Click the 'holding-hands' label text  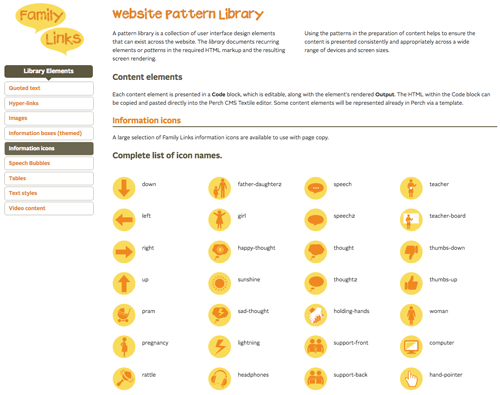(351, 311)
